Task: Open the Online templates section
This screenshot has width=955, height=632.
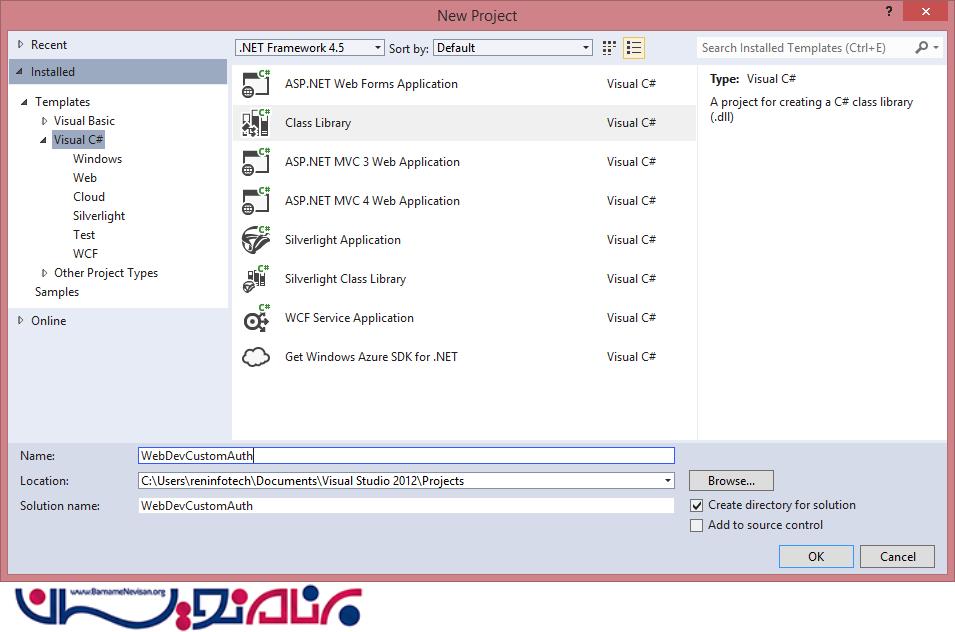Action: pyautogui.click(x=48, y=321)
